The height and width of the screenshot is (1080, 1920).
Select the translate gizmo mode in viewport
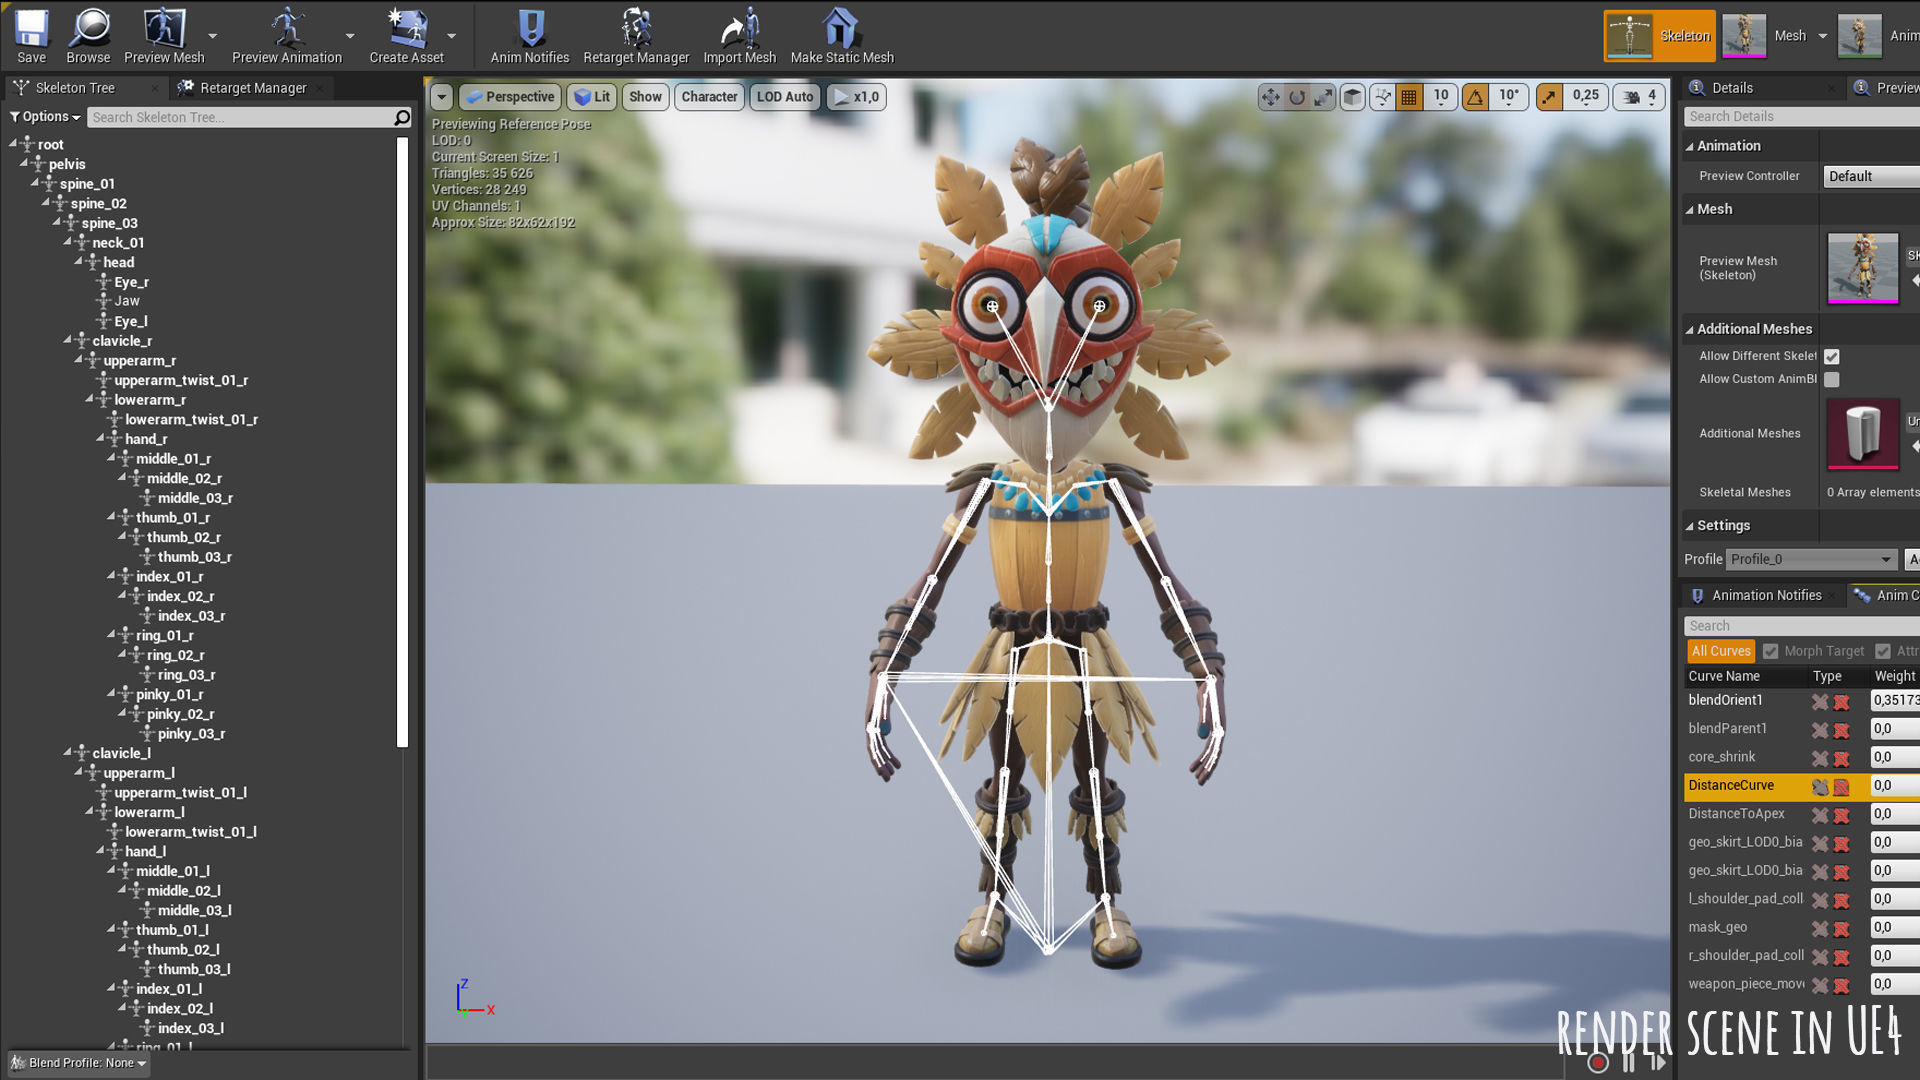tap(1270, 97)
